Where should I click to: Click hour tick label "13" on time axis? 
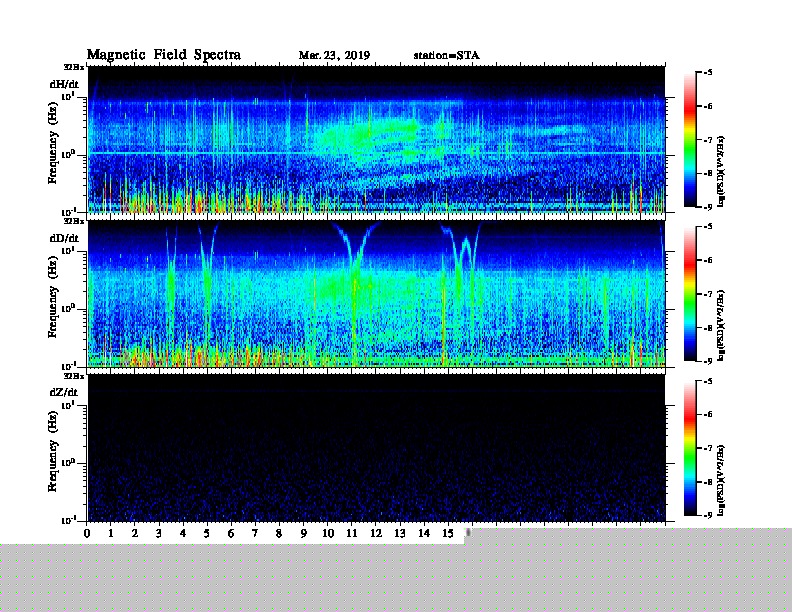(x=400, y=533)
